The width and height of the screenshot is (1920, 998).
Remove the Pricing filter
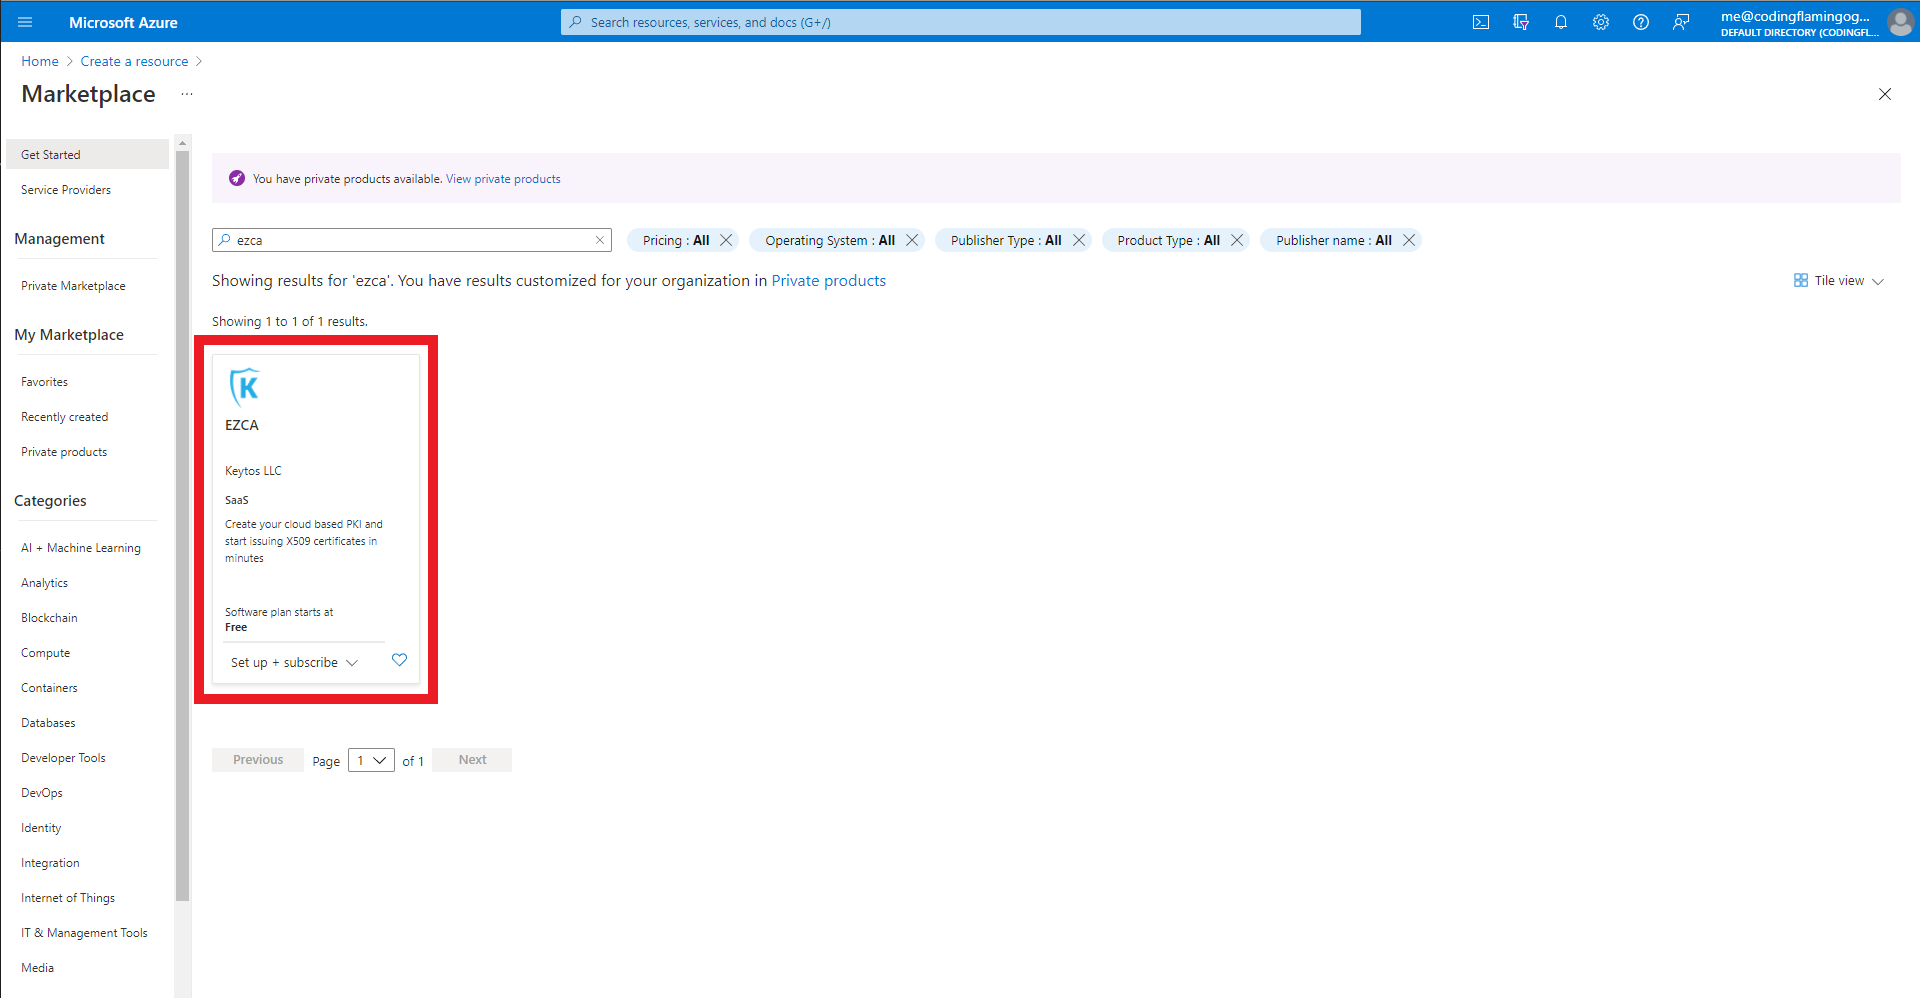726,240
